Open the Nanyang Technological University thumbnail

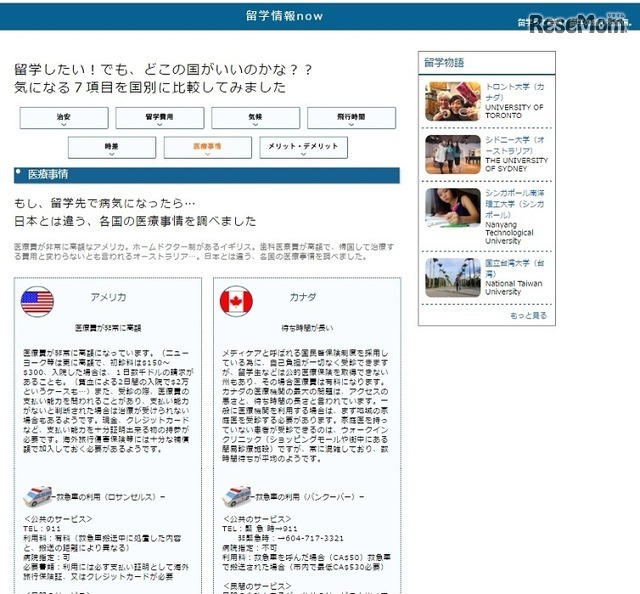click(453, 207)
